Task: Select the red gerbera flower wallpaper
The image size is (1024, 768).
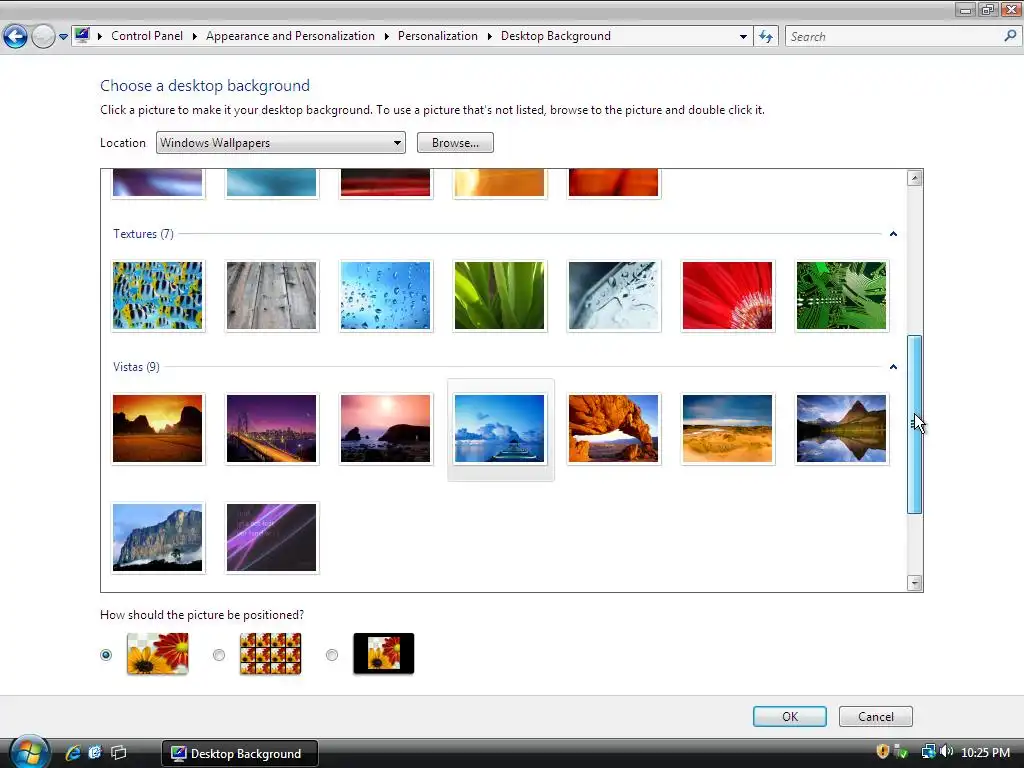Action: pos(728,296)
